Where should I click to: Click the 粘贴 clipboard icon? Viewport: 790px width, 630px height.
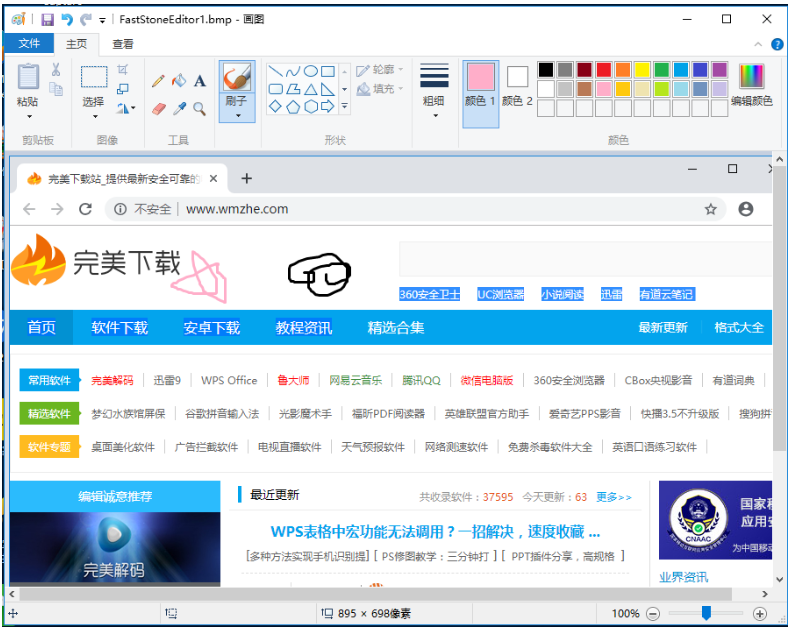(28, 77)
